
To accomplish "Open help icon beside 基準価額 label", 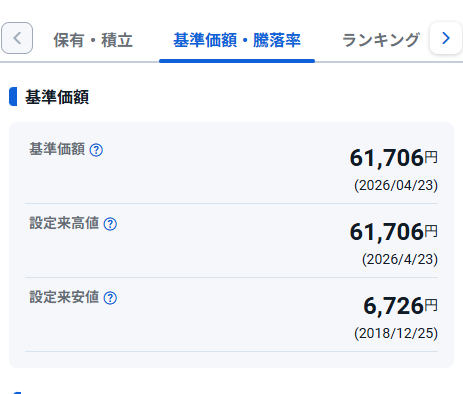I will (96, 150).
